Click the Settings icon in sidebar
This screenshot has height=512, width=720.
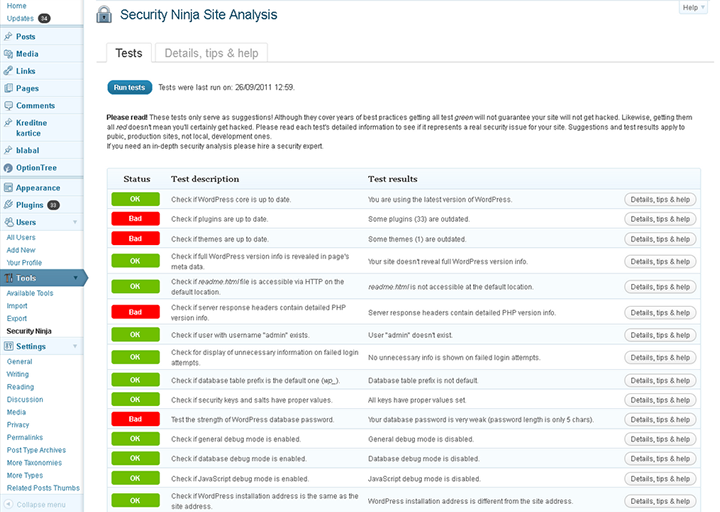pyautogui.click(x=8, y=346)
